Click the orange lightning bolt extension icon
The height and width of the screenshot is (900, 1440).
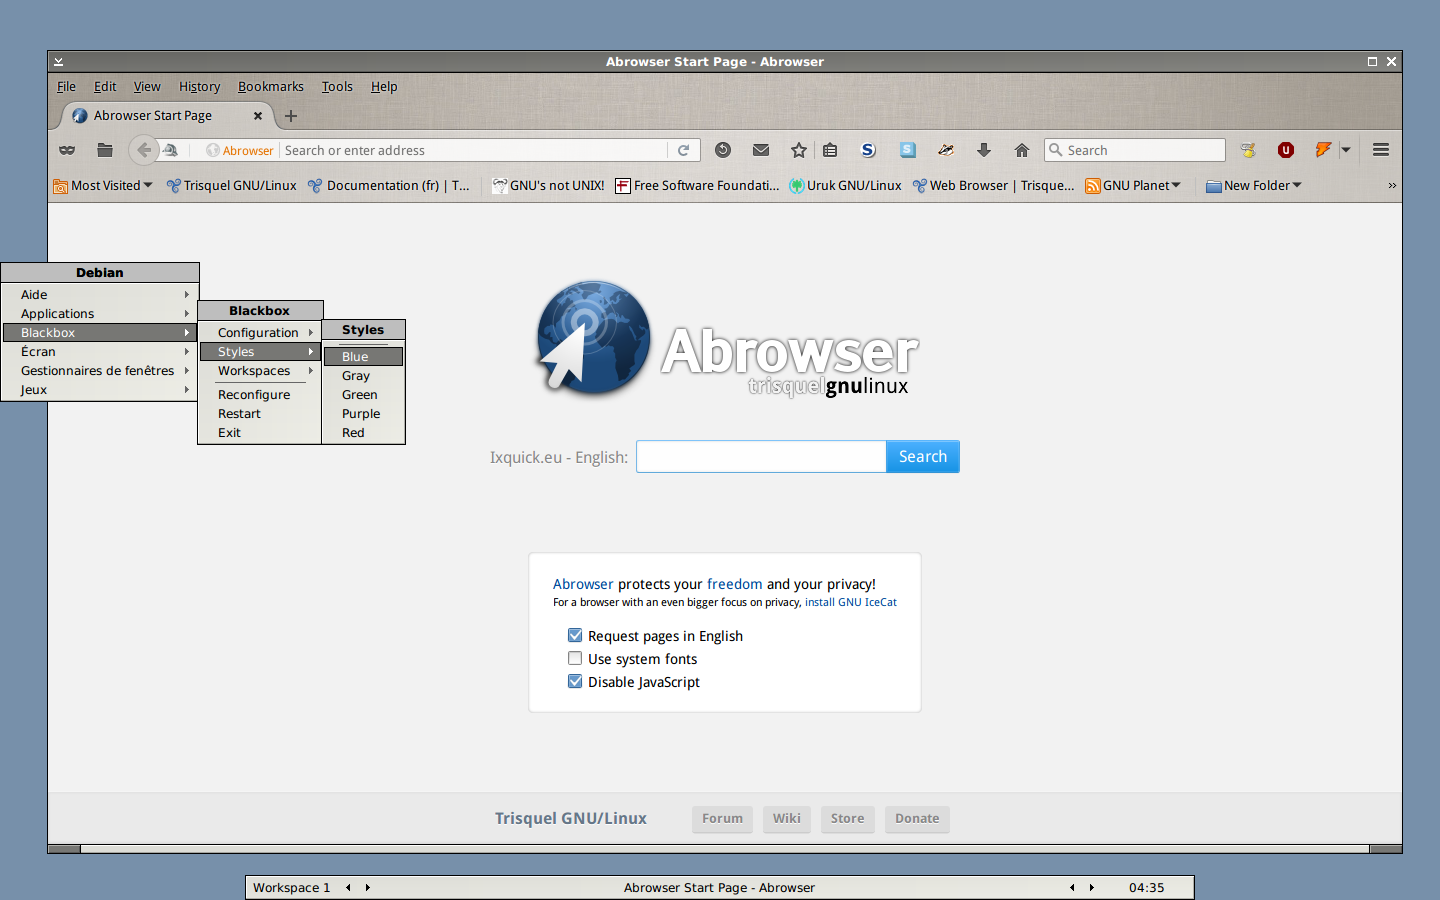(x=1323, y=150)
